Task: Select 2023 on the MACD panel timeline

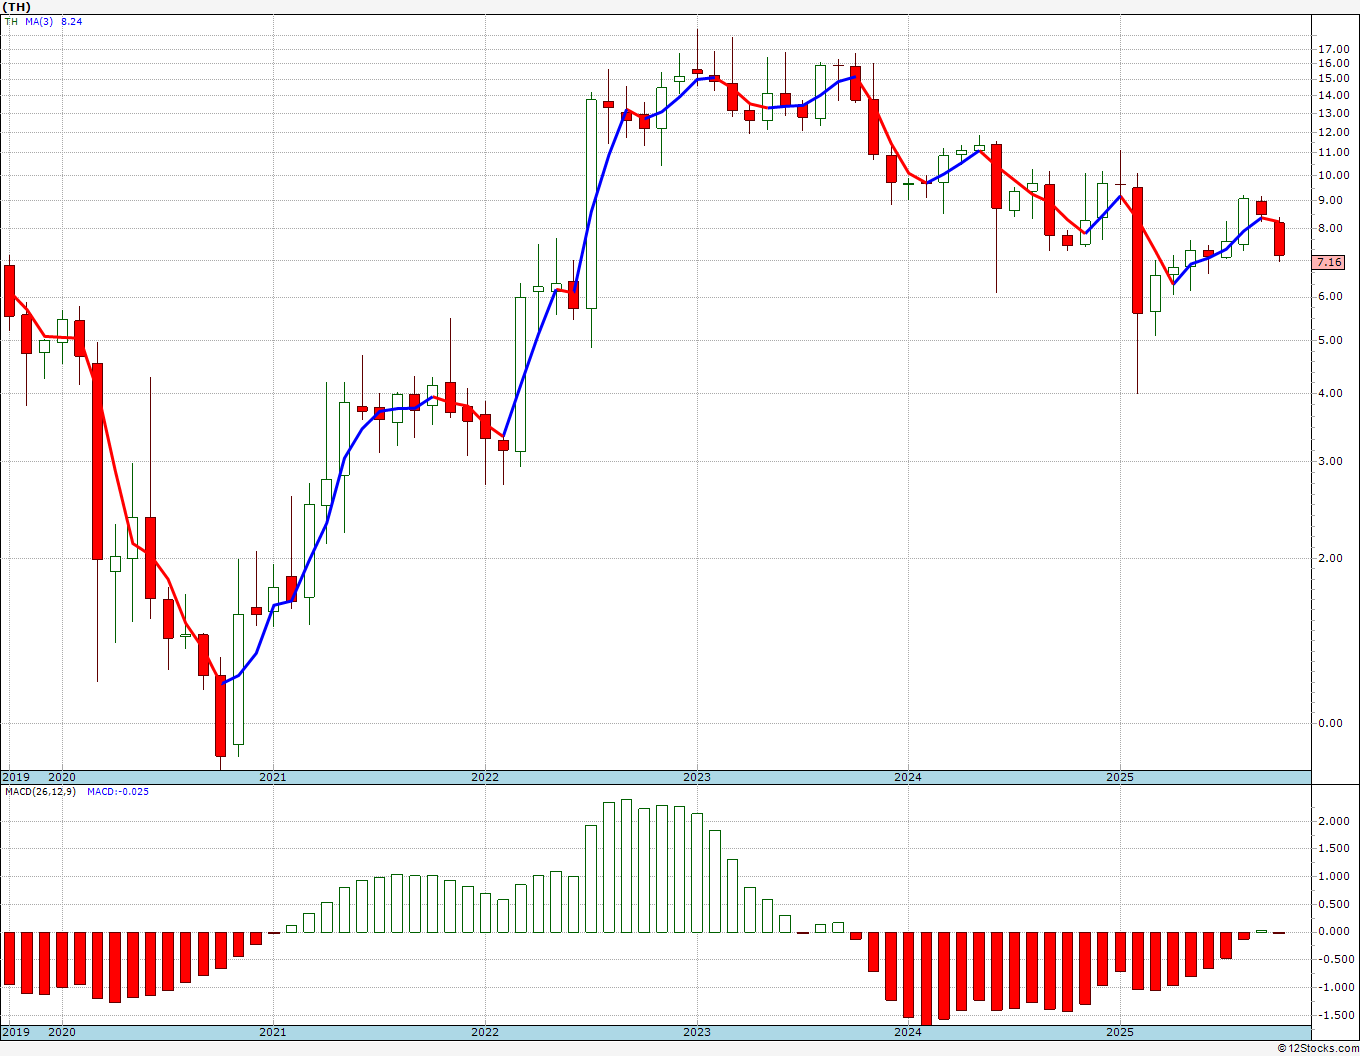Action: pyautogui.click(x=697, y=1032)
